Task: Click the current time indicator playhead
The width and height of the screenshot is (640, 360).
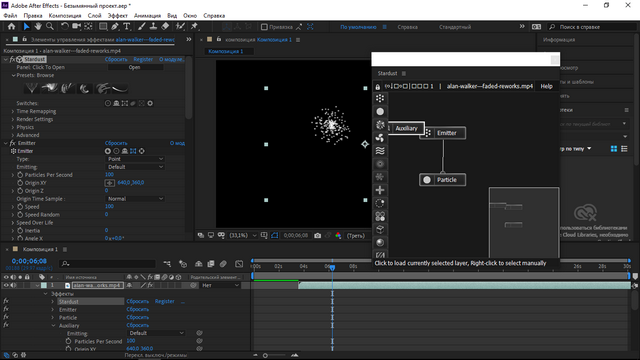Action: pos(332,268)
